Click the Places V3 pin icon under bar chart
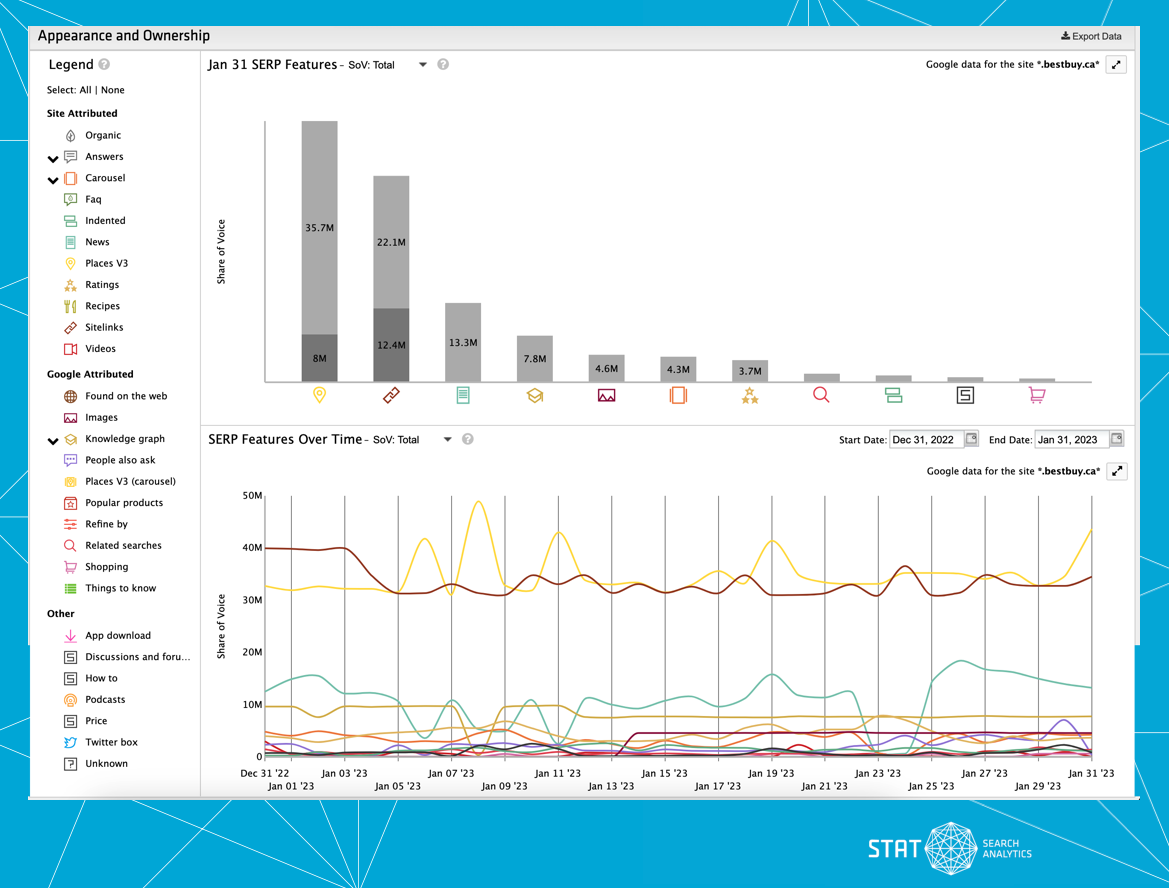Viewport: 1169px width, 888px height. 319,395
